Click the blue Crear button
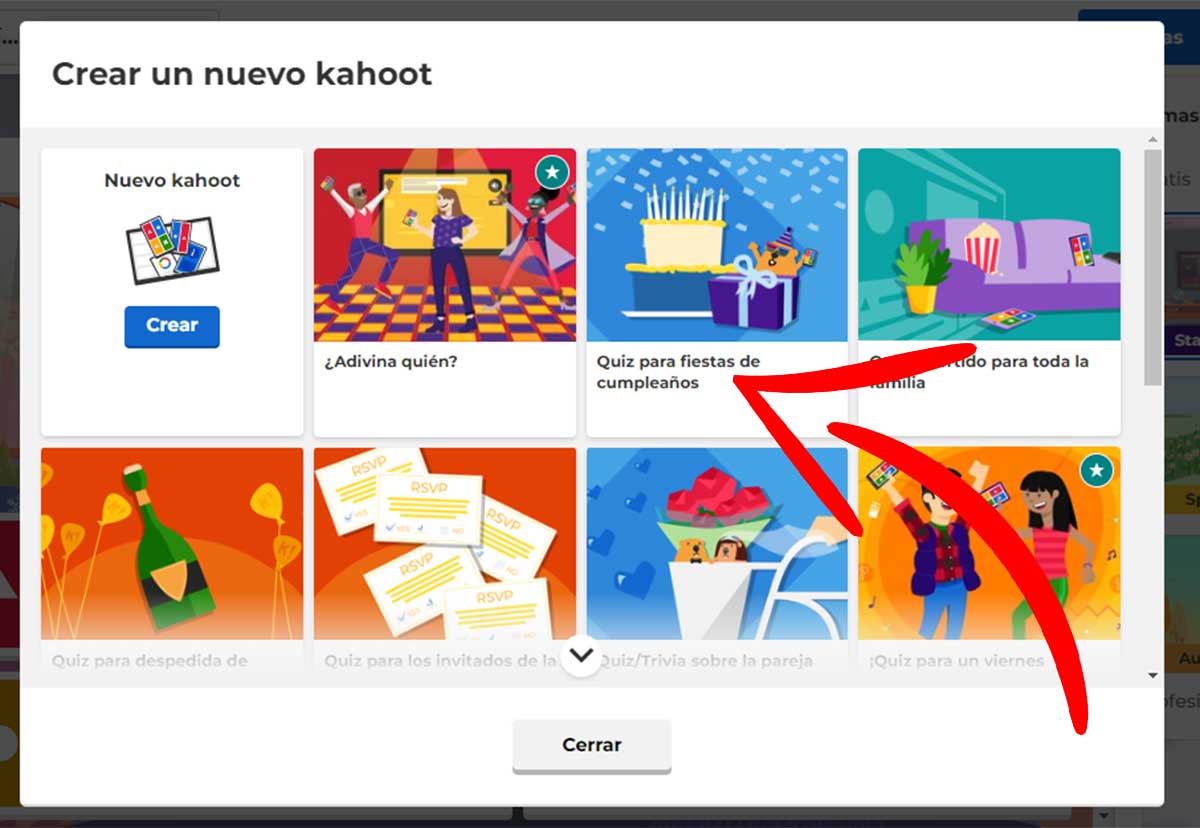The width and height of the screenshot is (1200, 828). pyautogui.click(x=171, y=326)
